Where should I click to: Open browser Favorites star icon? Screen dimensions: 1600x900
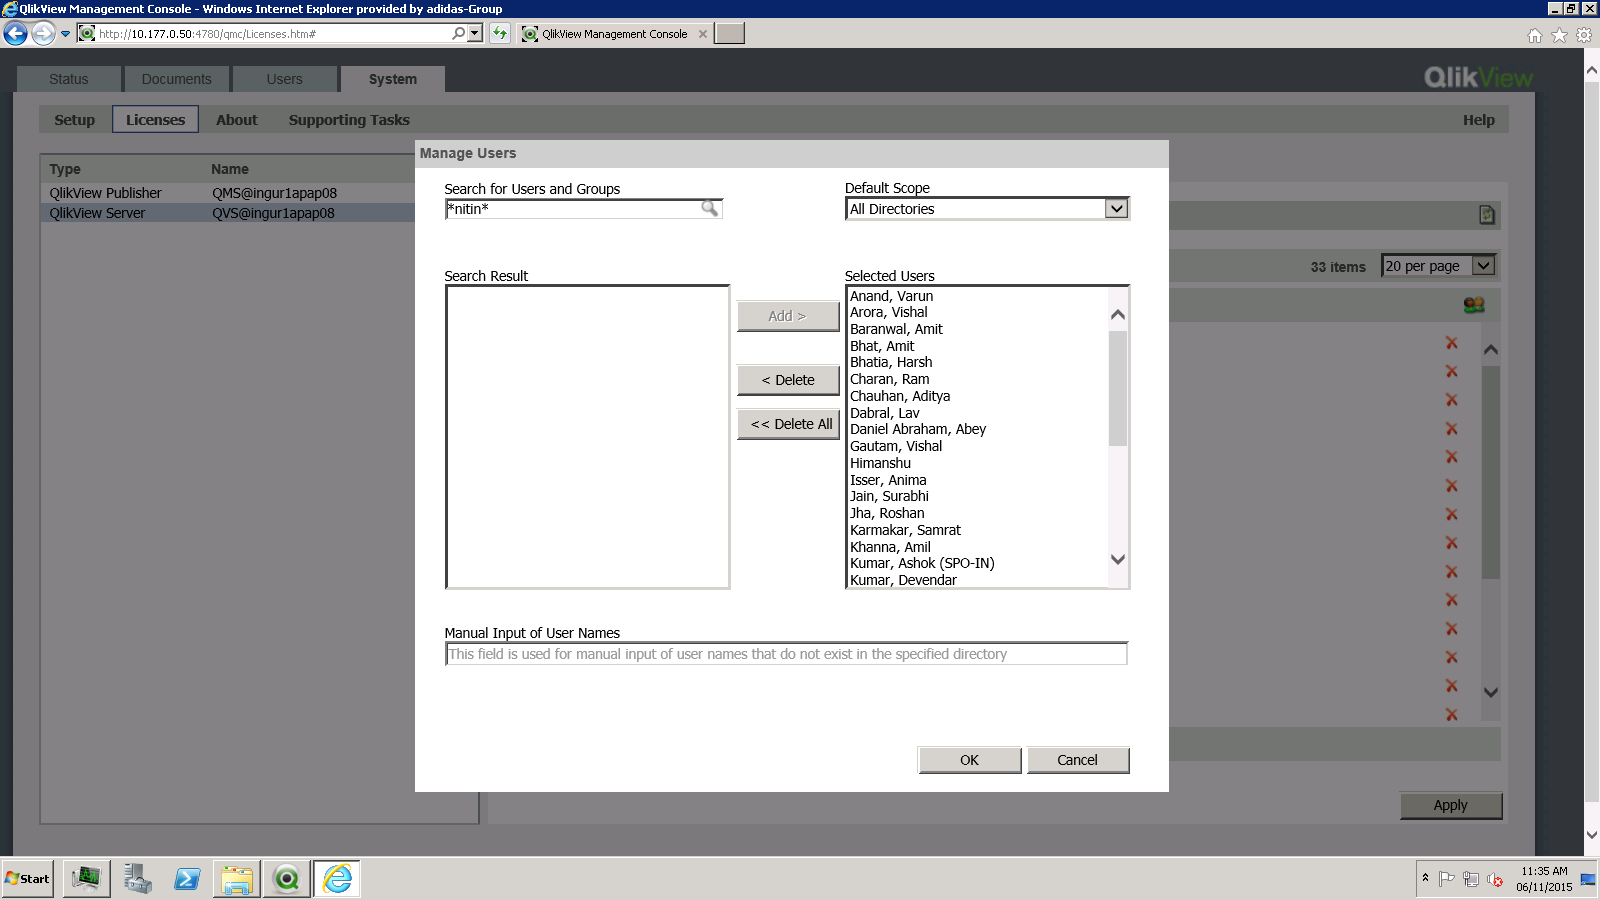click(x=1560, y=35)
